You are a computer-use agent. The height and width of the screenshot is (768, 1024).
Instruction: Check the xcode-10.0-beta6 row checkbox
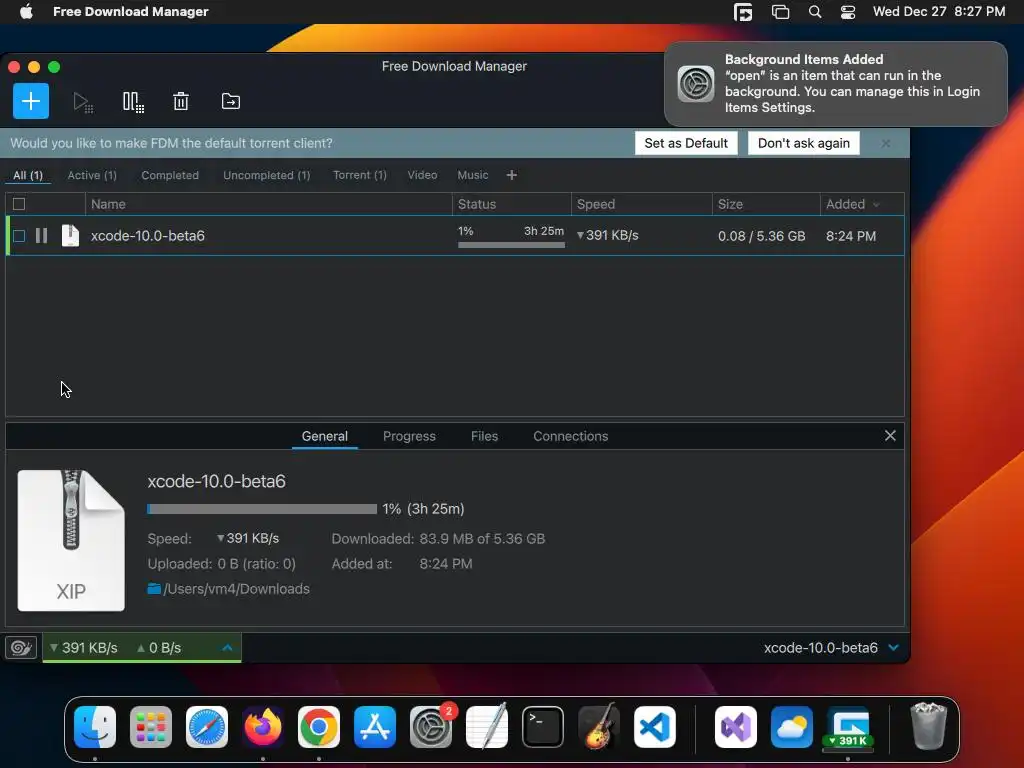point(19,236)
